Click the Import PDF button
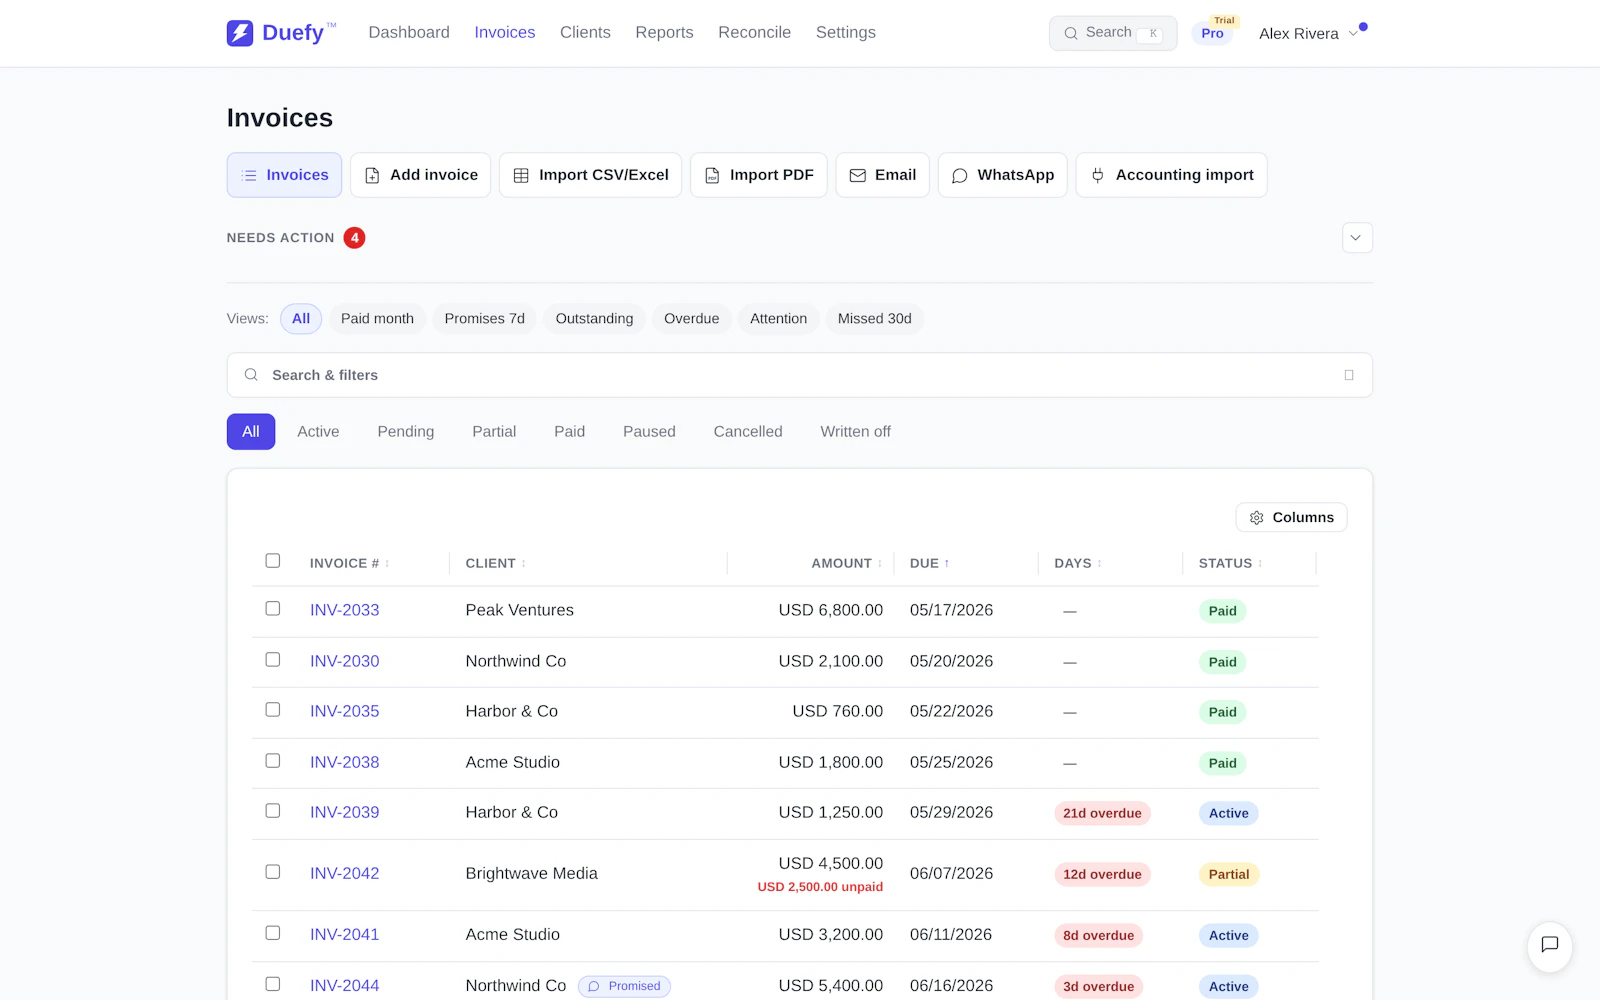 (758, 175)
